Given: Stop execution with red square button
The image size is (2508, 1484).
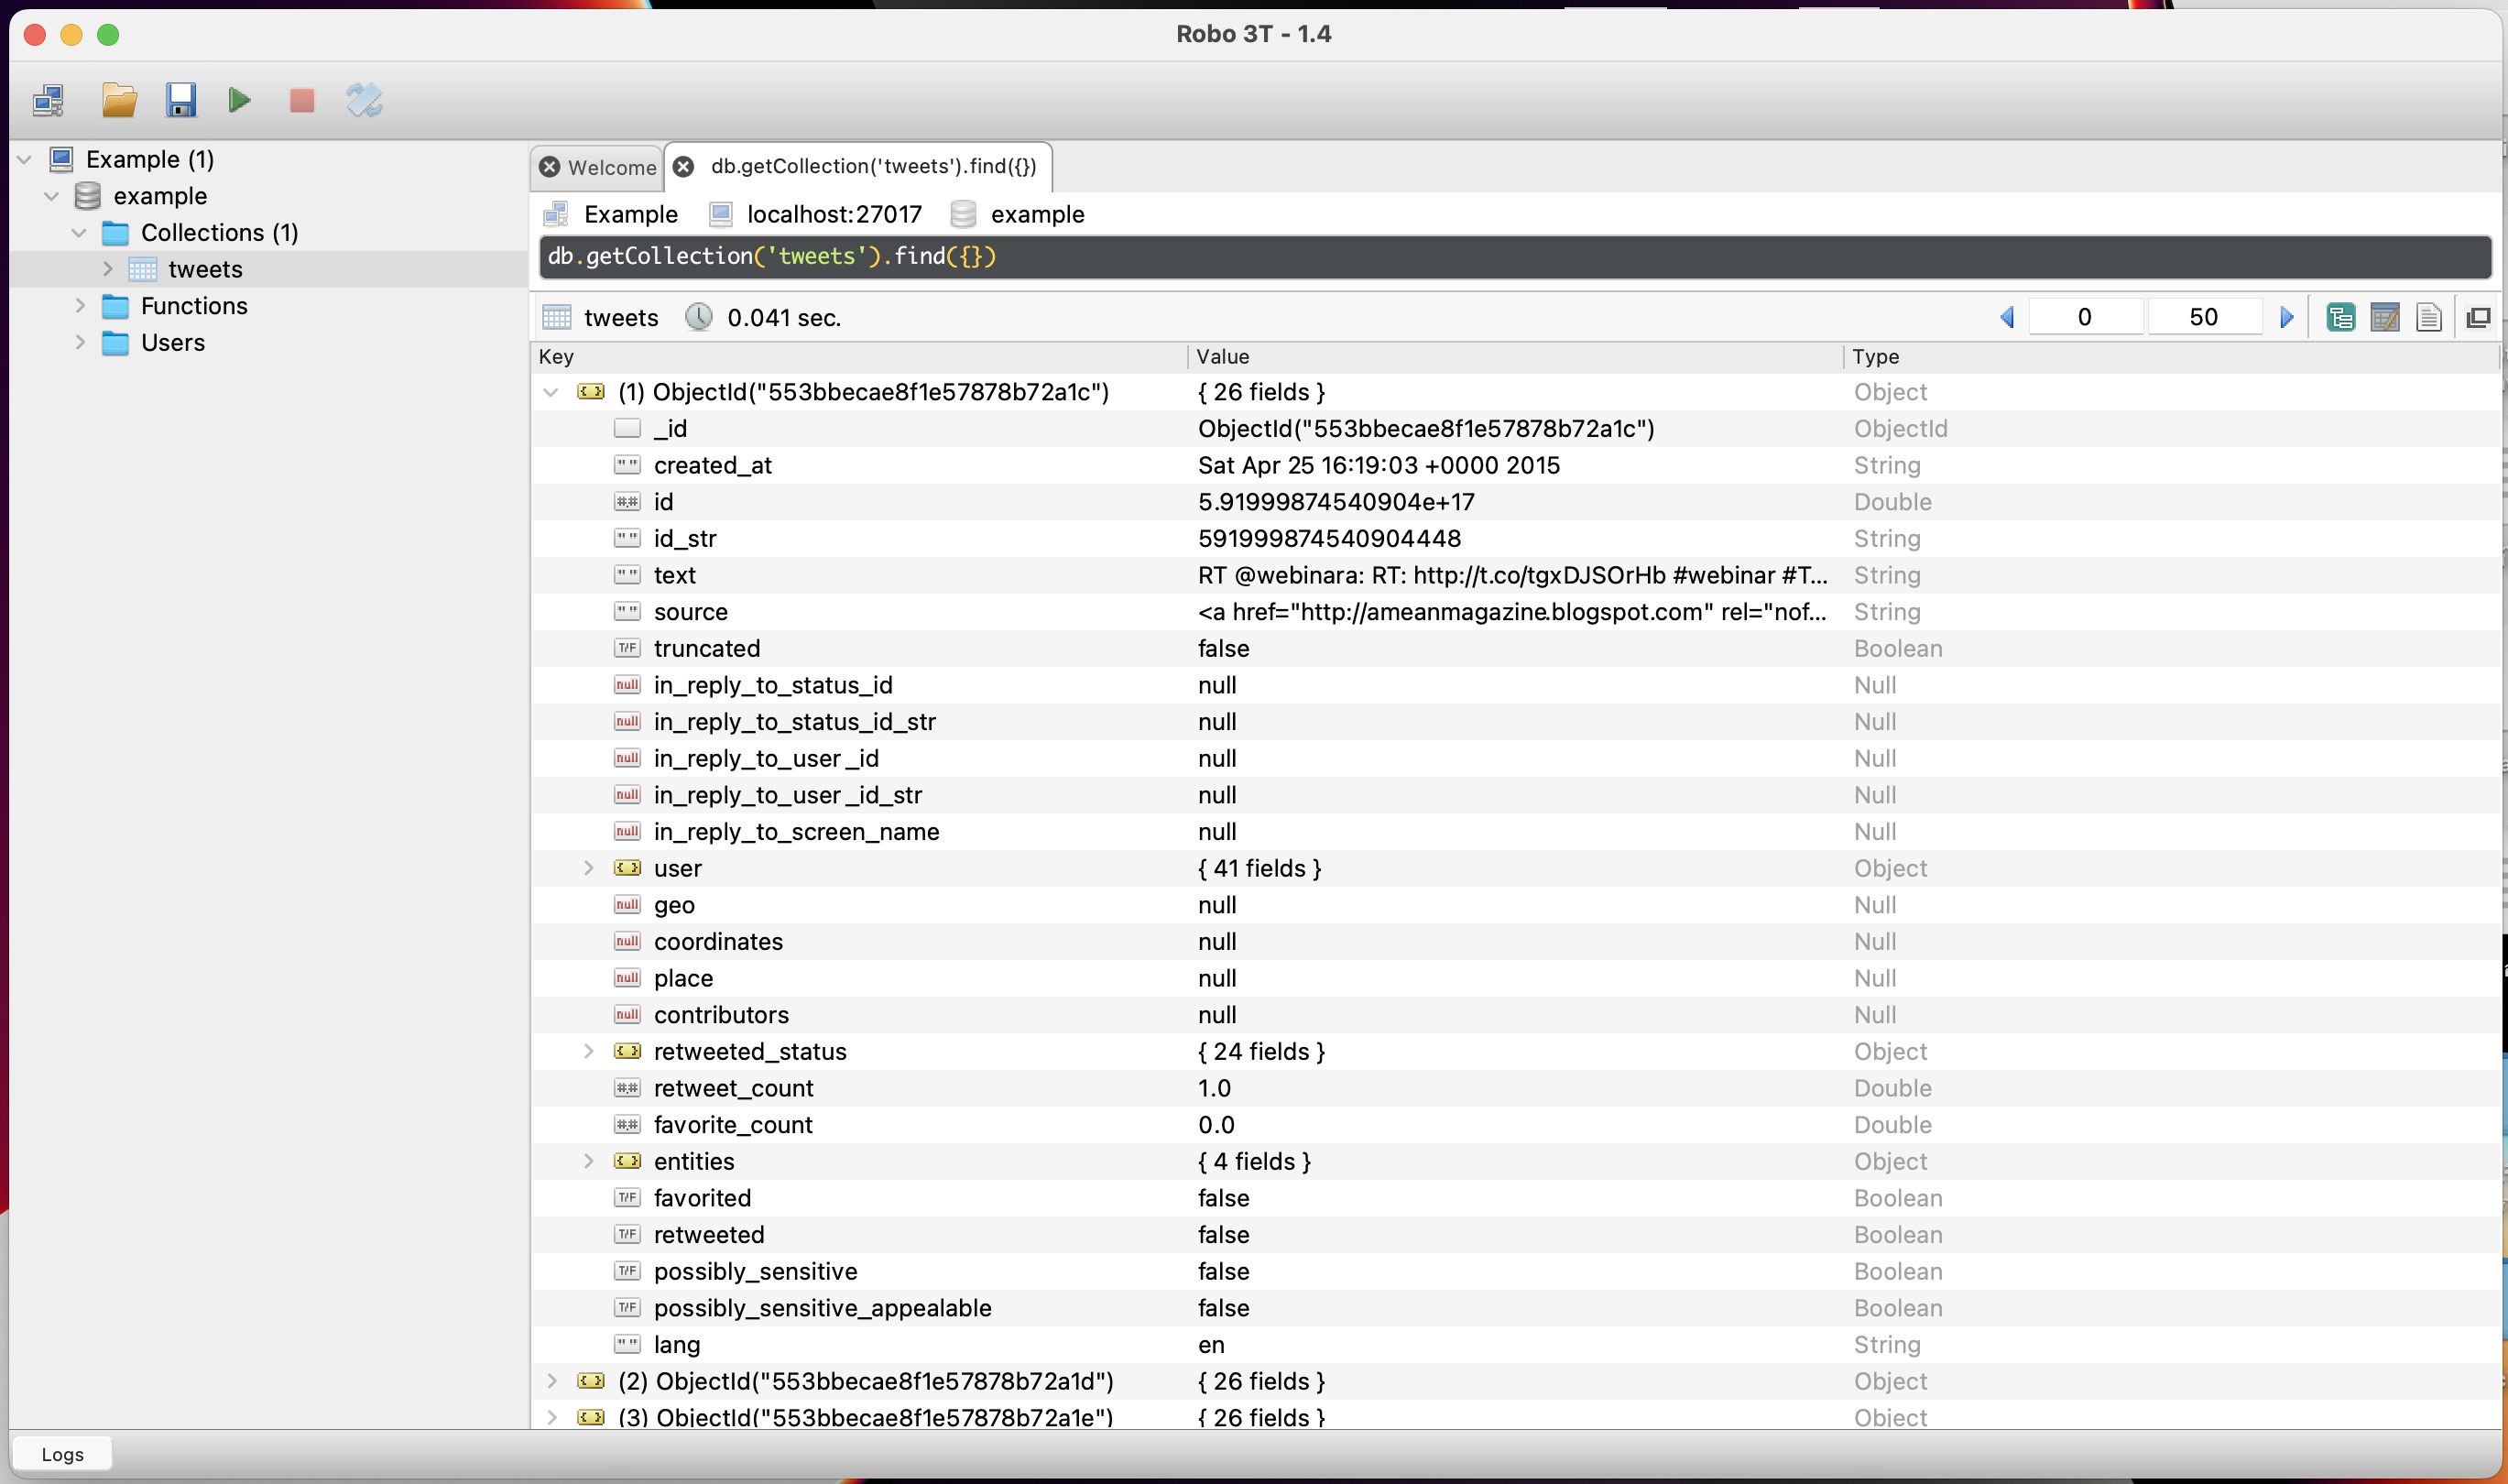Looking at the screenshot, I should [302, 100].
